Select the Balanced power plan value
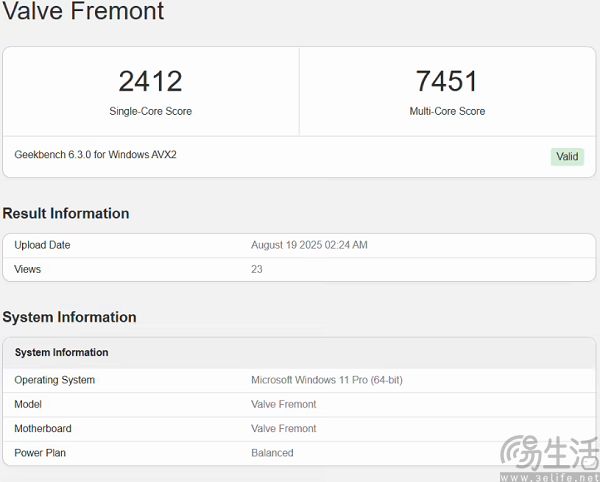 coord(272,453)
